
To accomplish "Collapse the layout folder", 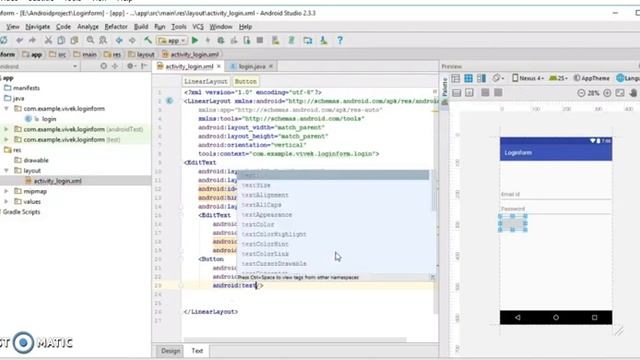I will pyautogui.click(x=7, y=171).
